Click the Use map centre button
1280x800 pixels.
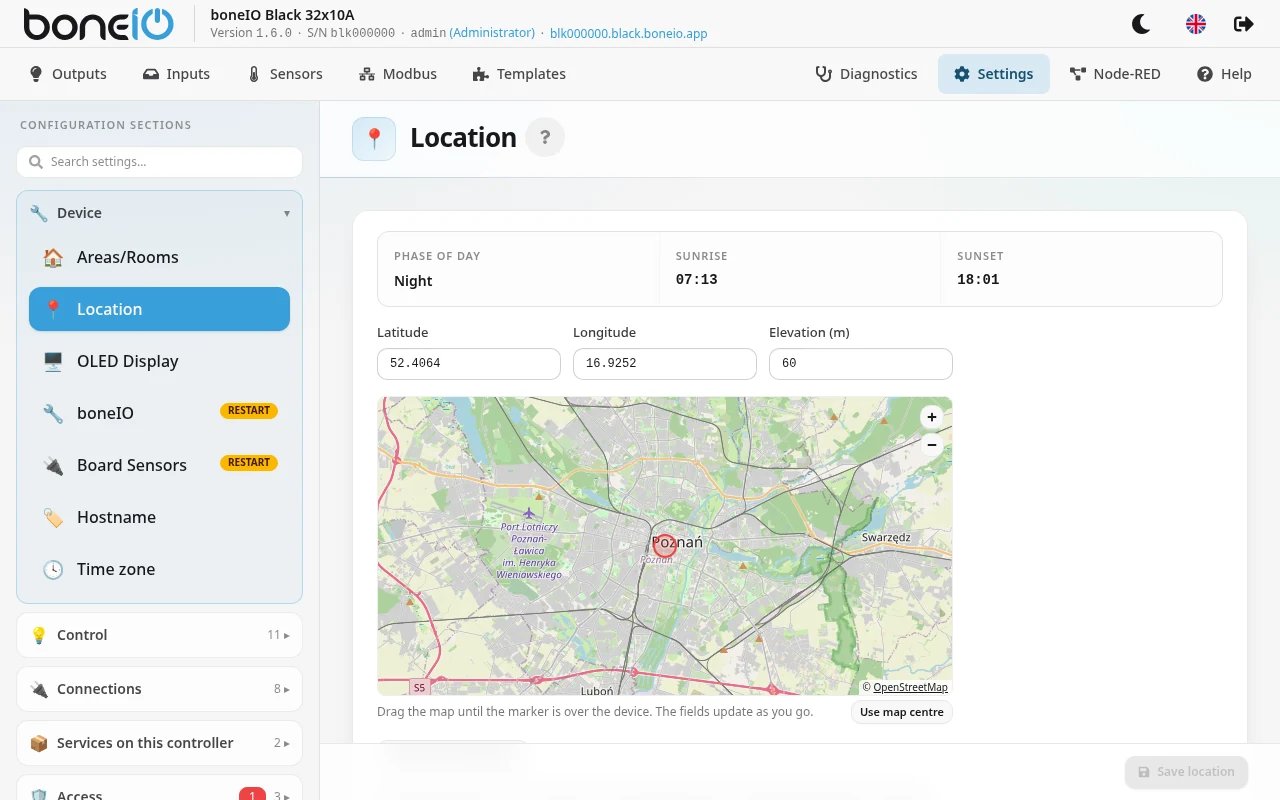[x=902, y=712]
